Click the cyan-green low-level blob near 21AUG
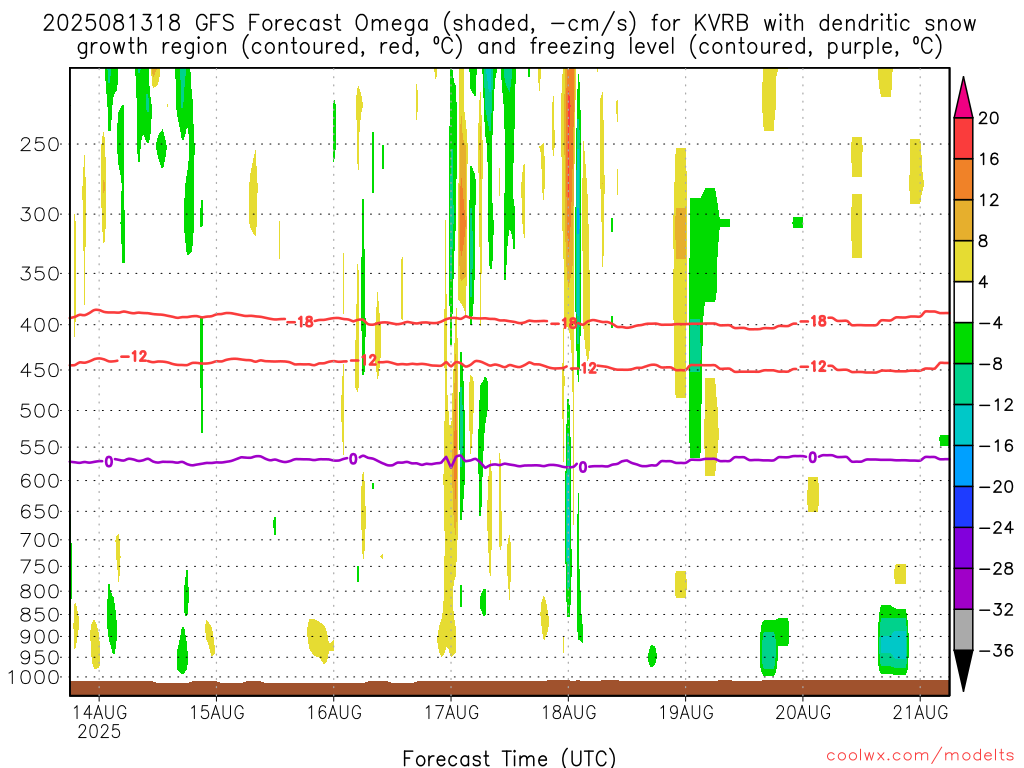Image resolution: width=1024 pixels, height=768 pixels. click(893, 640)
